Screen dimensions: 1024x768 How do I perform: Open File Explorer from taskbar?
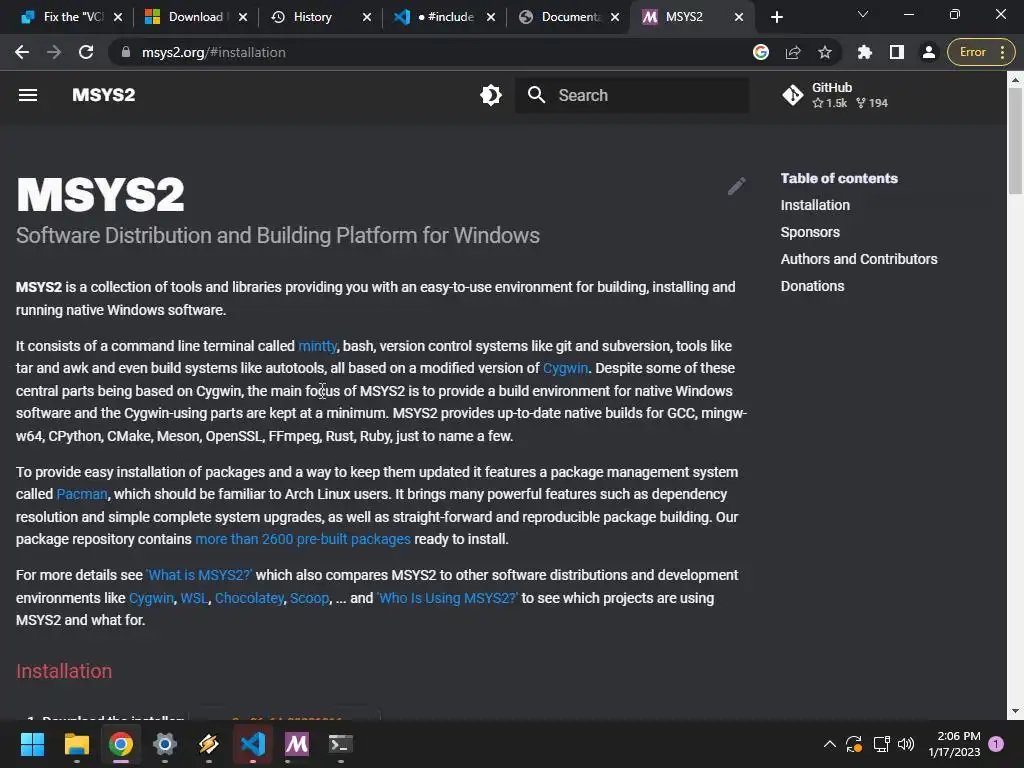[76, 744]
